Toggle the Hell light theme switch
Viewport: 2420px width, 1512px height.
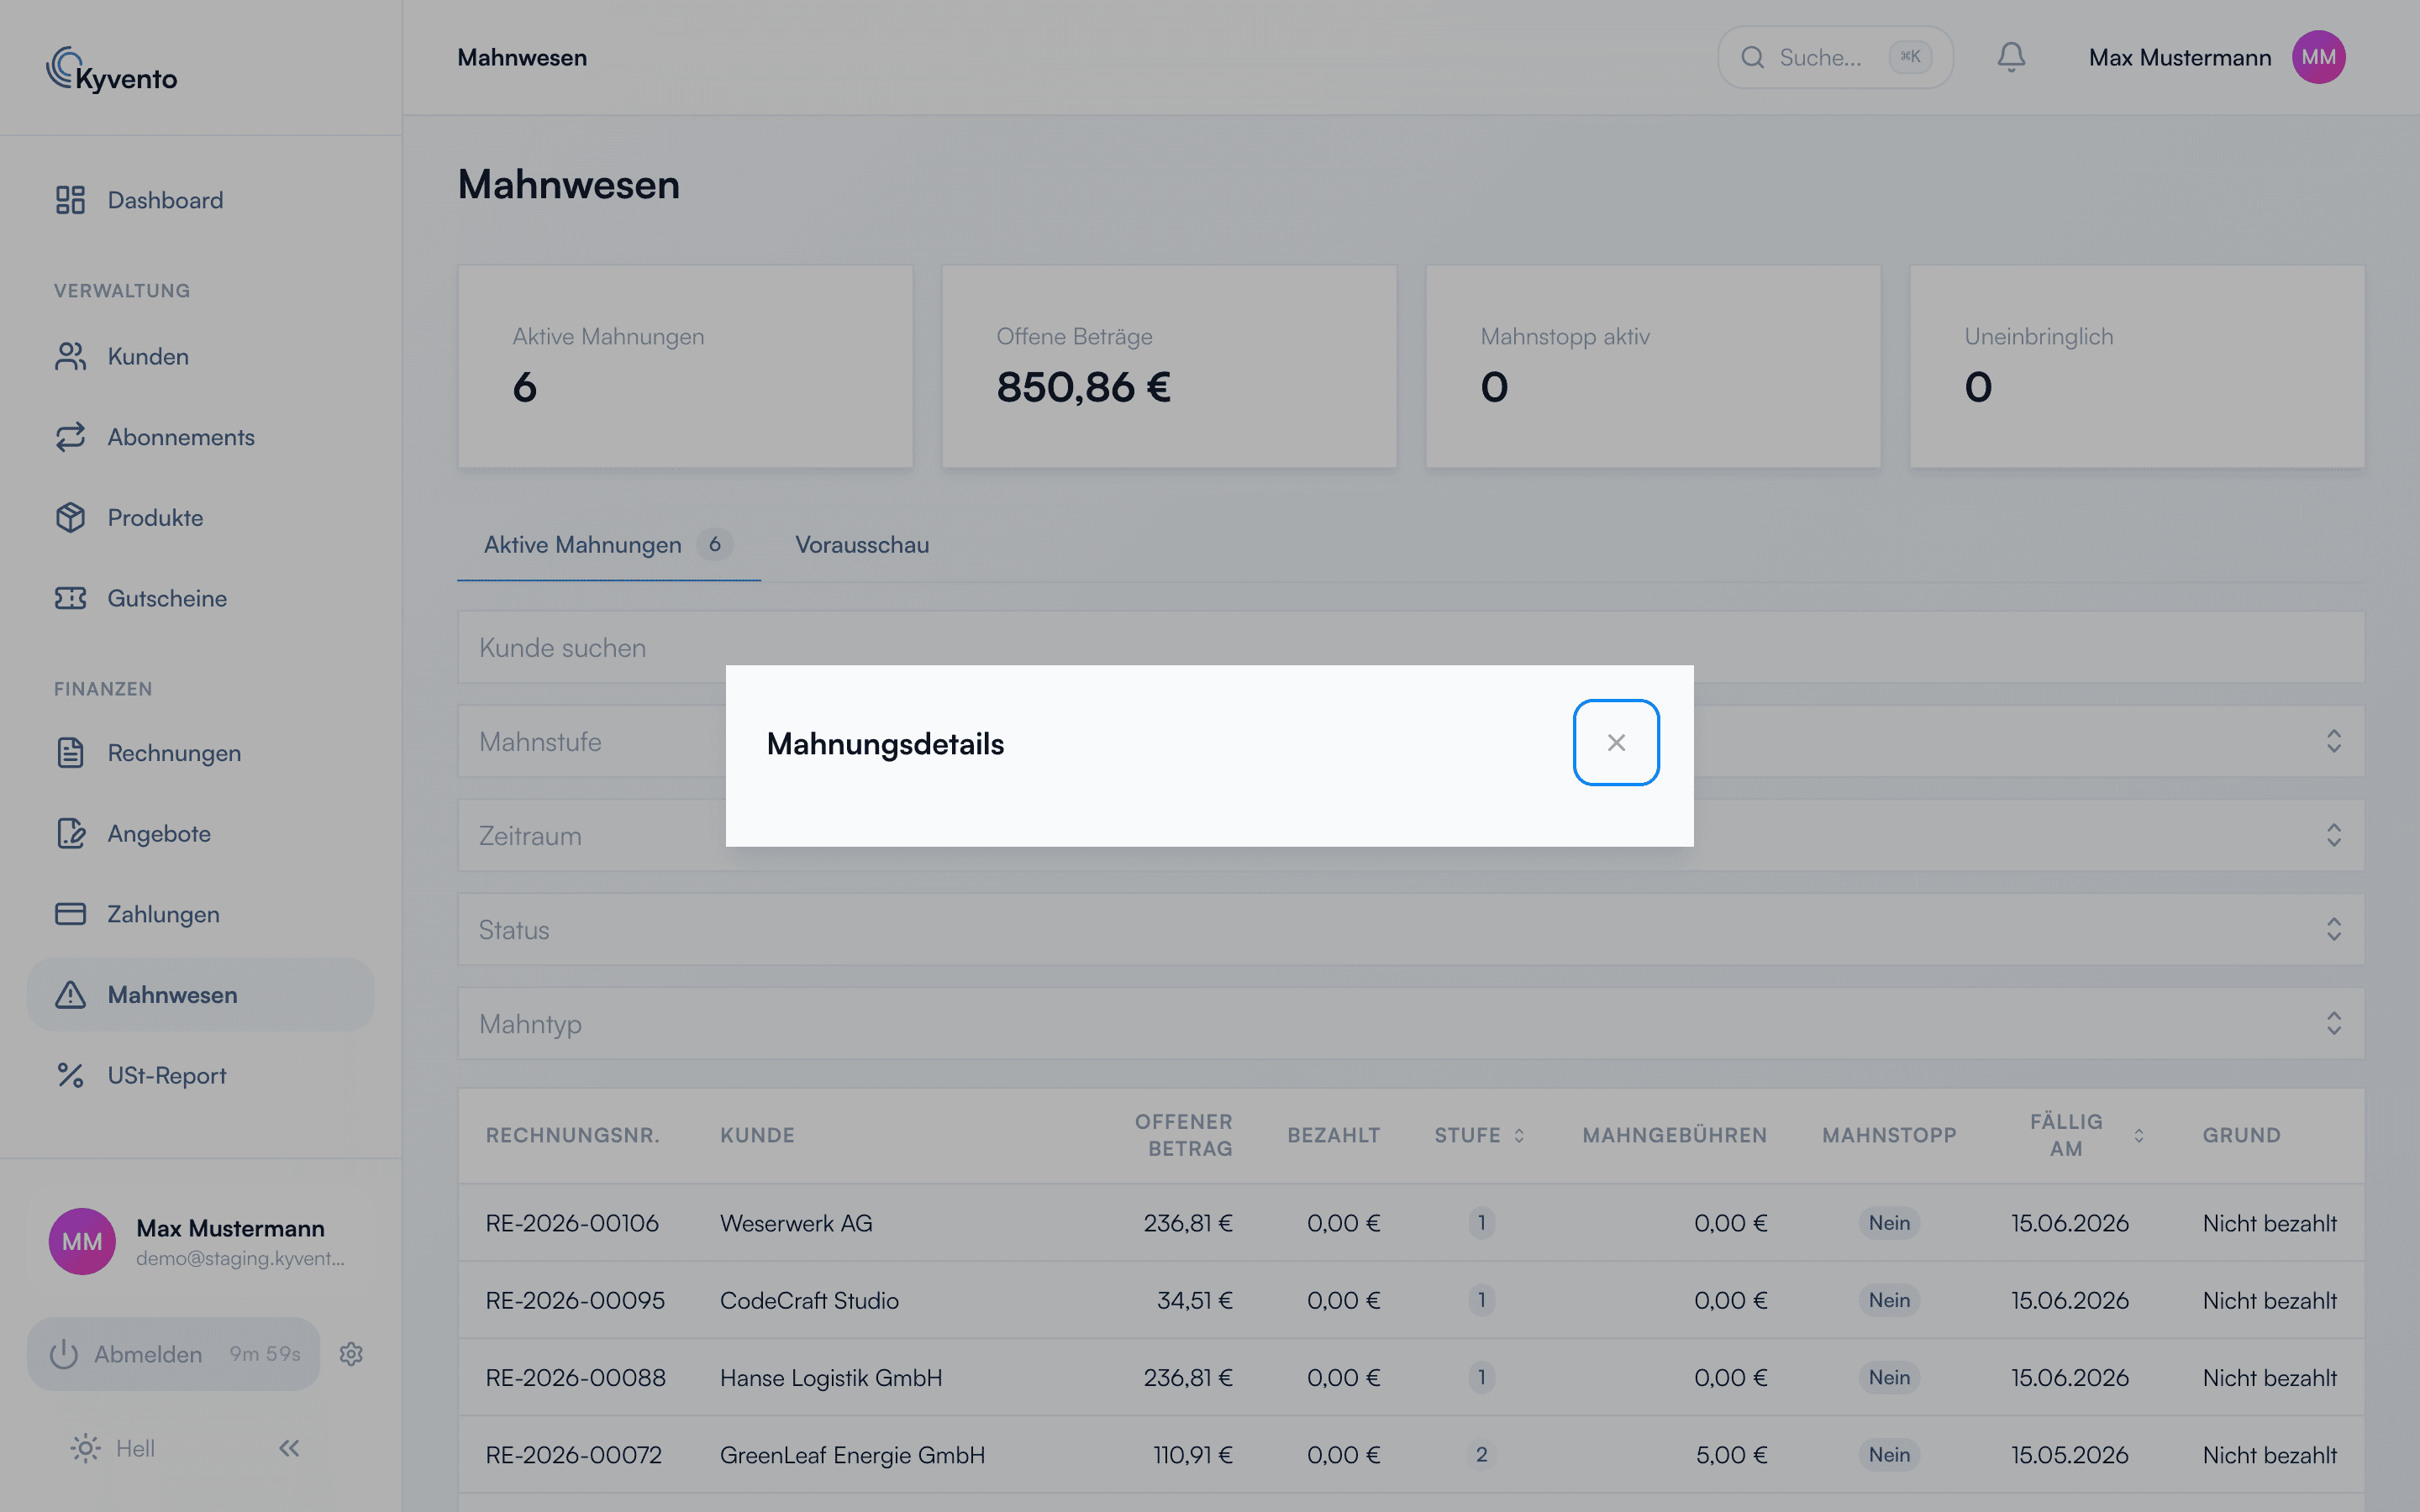pyautogui.click(x=112, y=1448)
